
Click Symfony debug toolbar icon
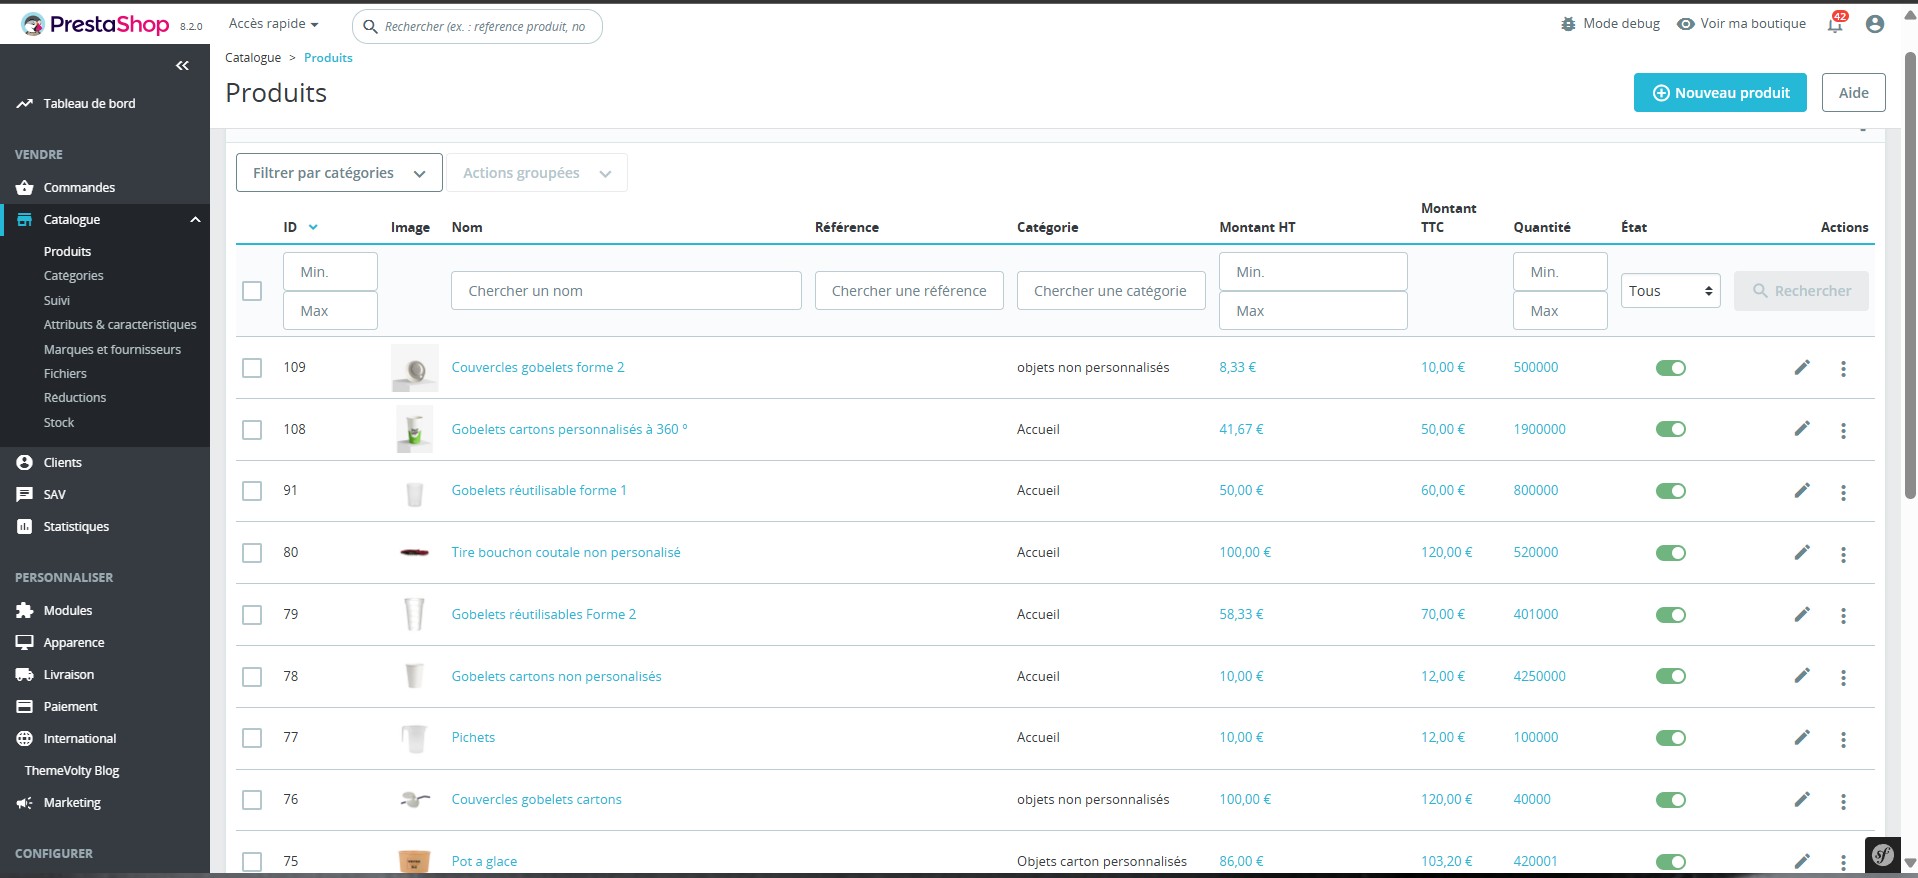pos(1883,854)
